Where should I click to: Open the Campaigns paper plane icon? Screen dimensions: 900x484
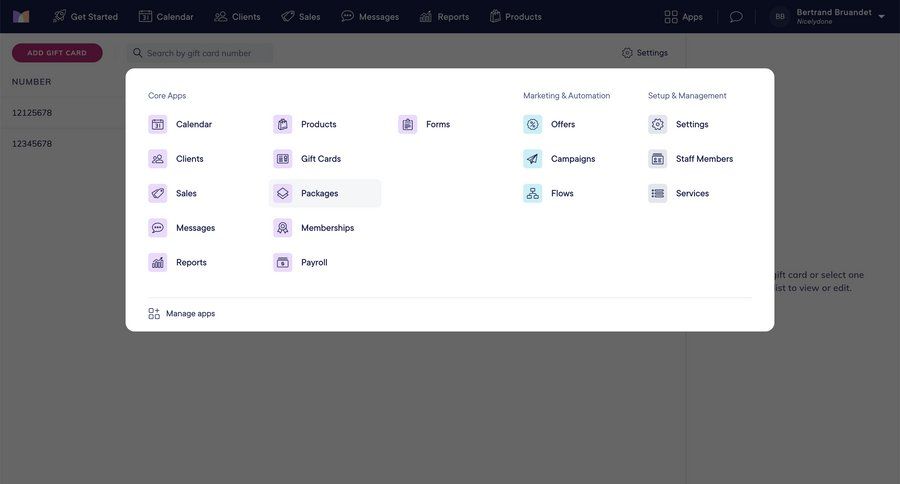[x=533, y=158]
